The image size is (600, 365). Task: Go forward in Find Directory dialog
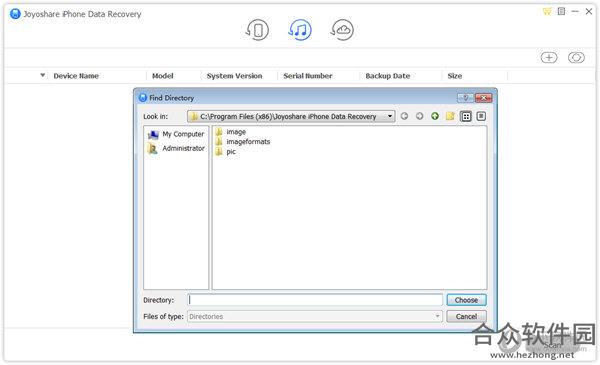pos(420,116)
